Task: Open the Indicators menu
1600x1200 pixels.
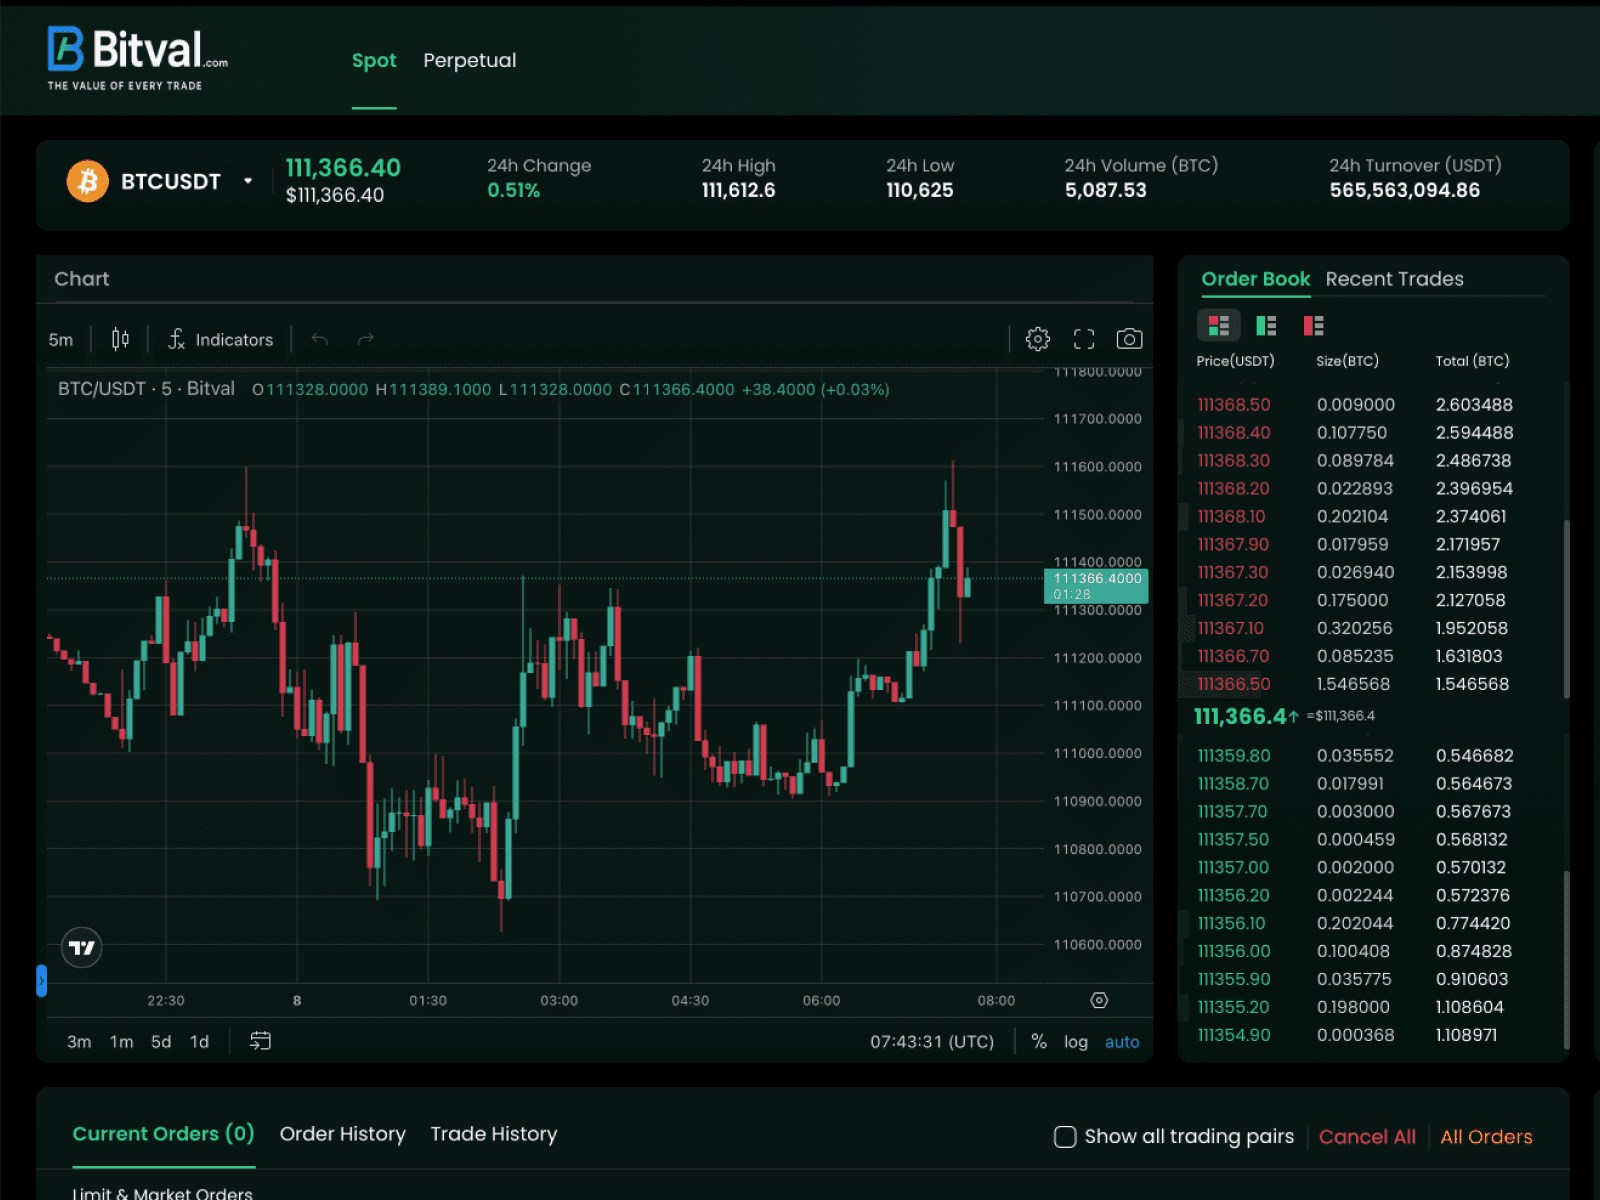Action: point(220,340)
